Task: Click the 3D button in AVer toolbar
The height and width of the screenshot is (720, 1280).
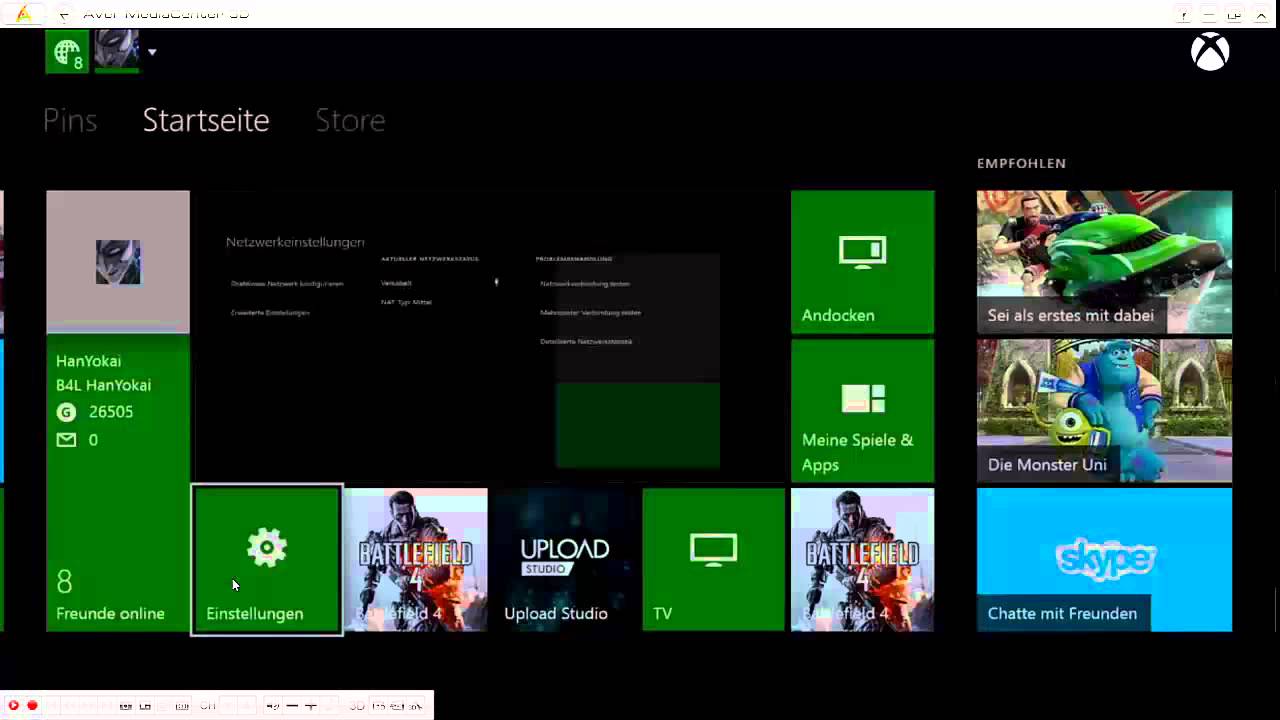Action: click(x=357, y=706)
